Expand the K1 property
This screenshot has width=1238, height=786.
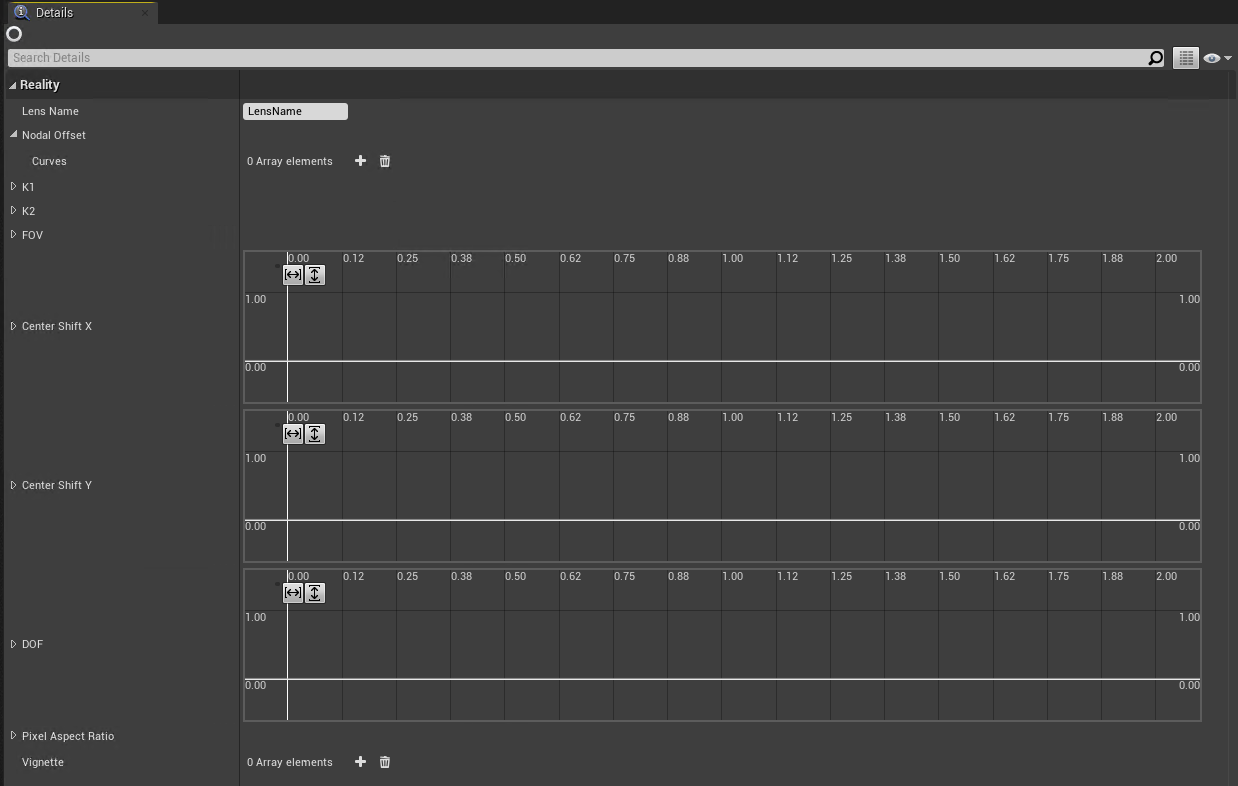(x=14, y=187)
